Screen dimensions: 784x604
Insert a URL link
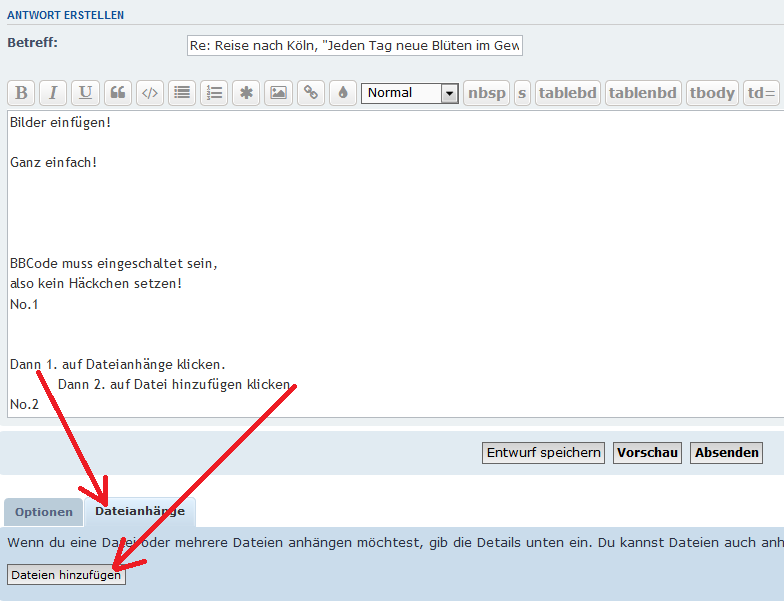click(x=311, y=93)
